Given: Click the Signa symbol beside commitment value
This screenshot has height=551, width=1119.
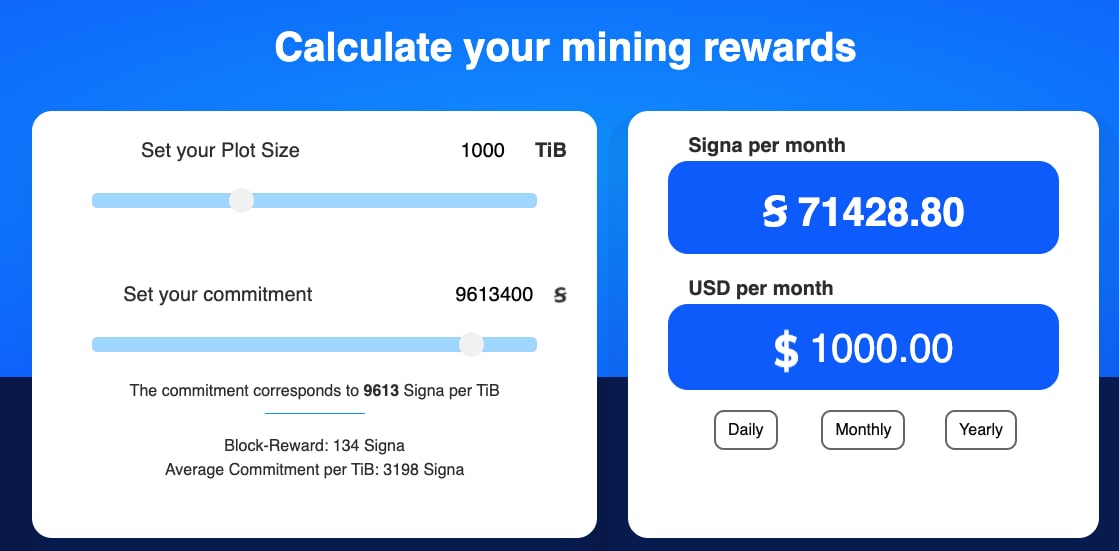Looking at the screenshot, I should coord(560,295).
